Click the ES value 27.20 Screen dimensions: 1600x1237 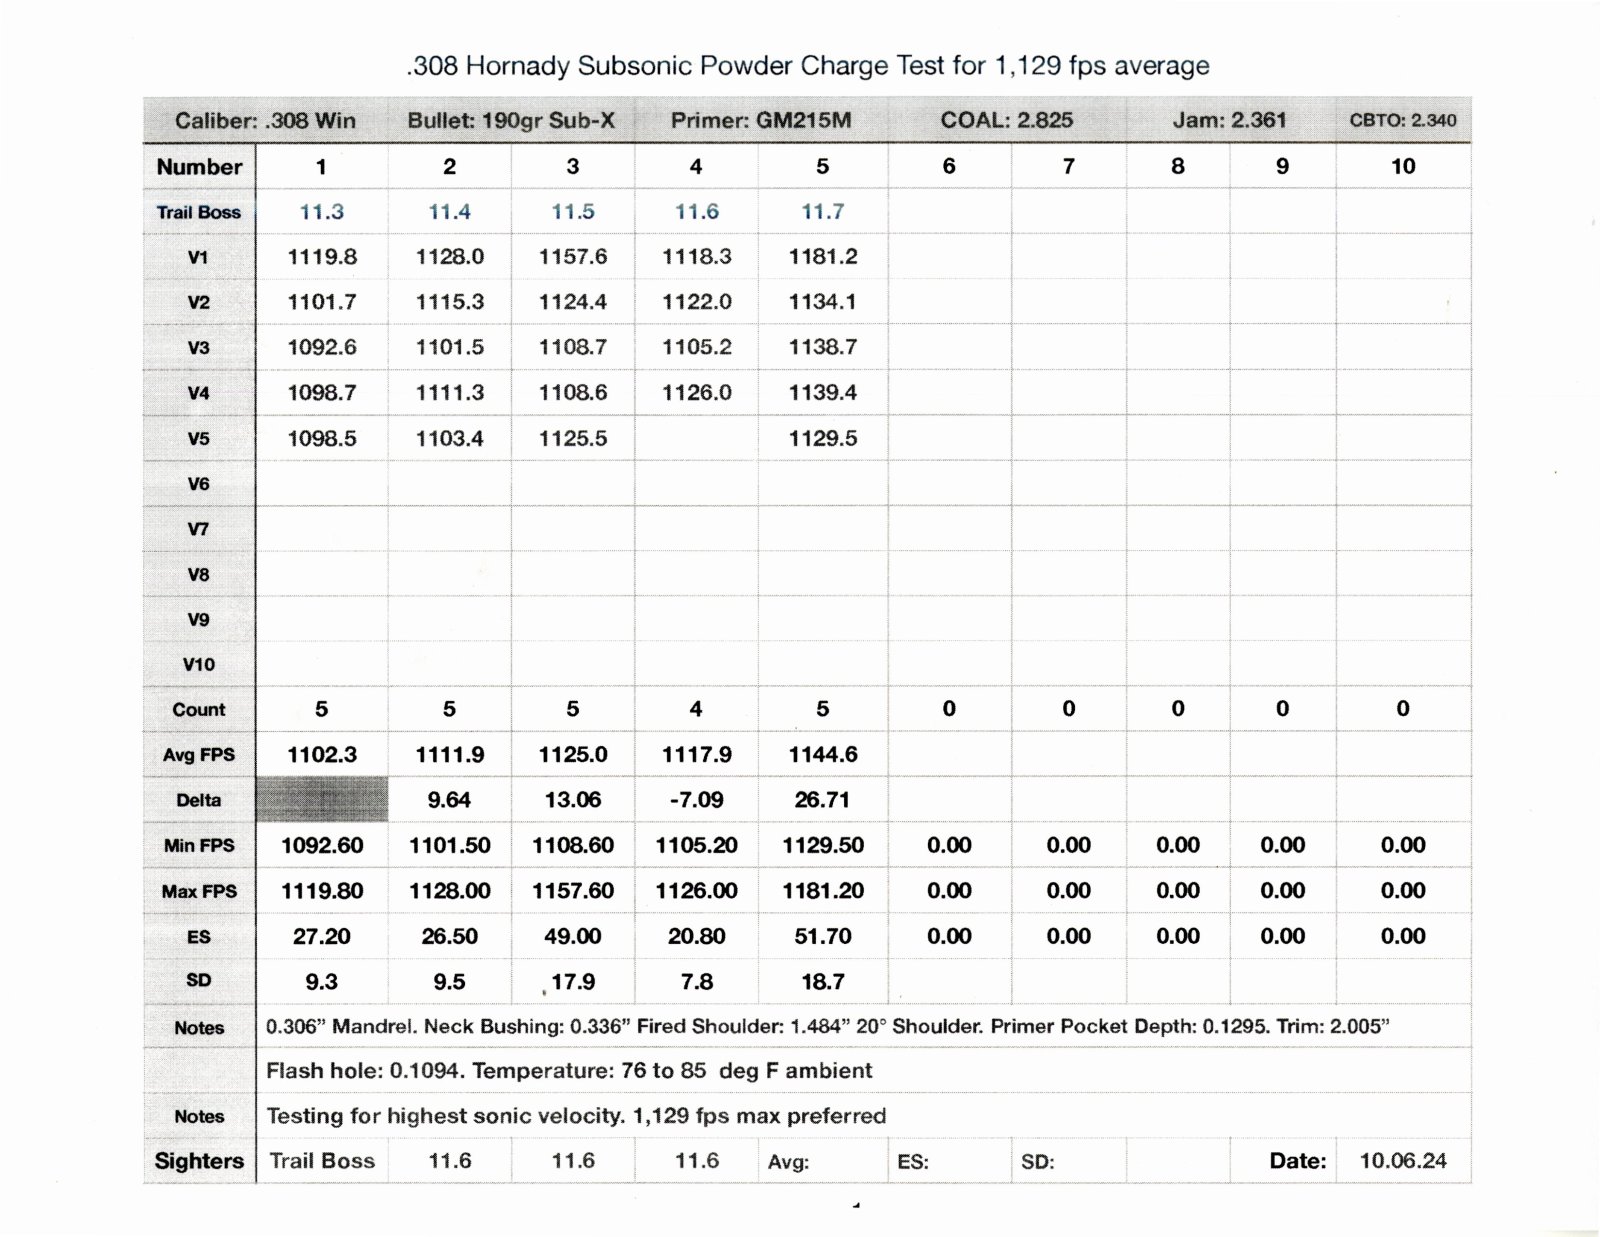point(321,937)
